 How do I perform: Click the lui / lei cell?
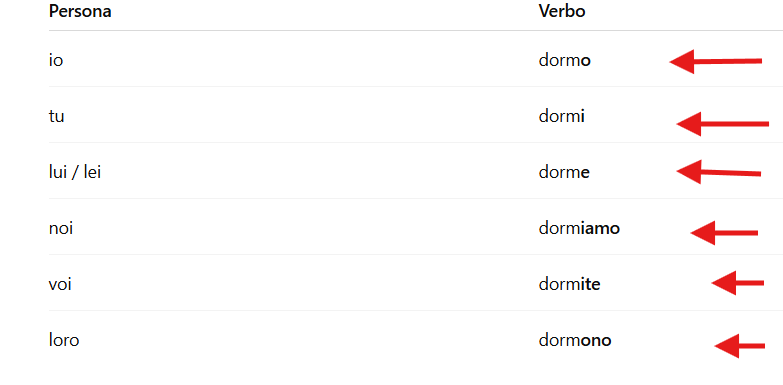(x=75, y=172)
